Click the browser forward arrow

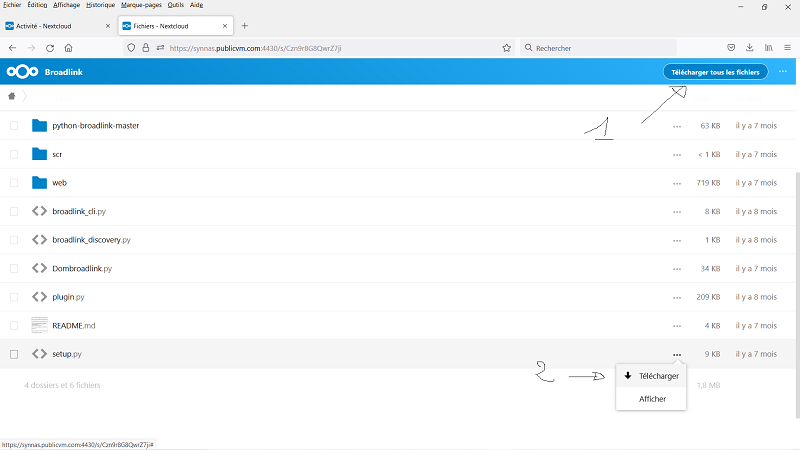[31, 48]
